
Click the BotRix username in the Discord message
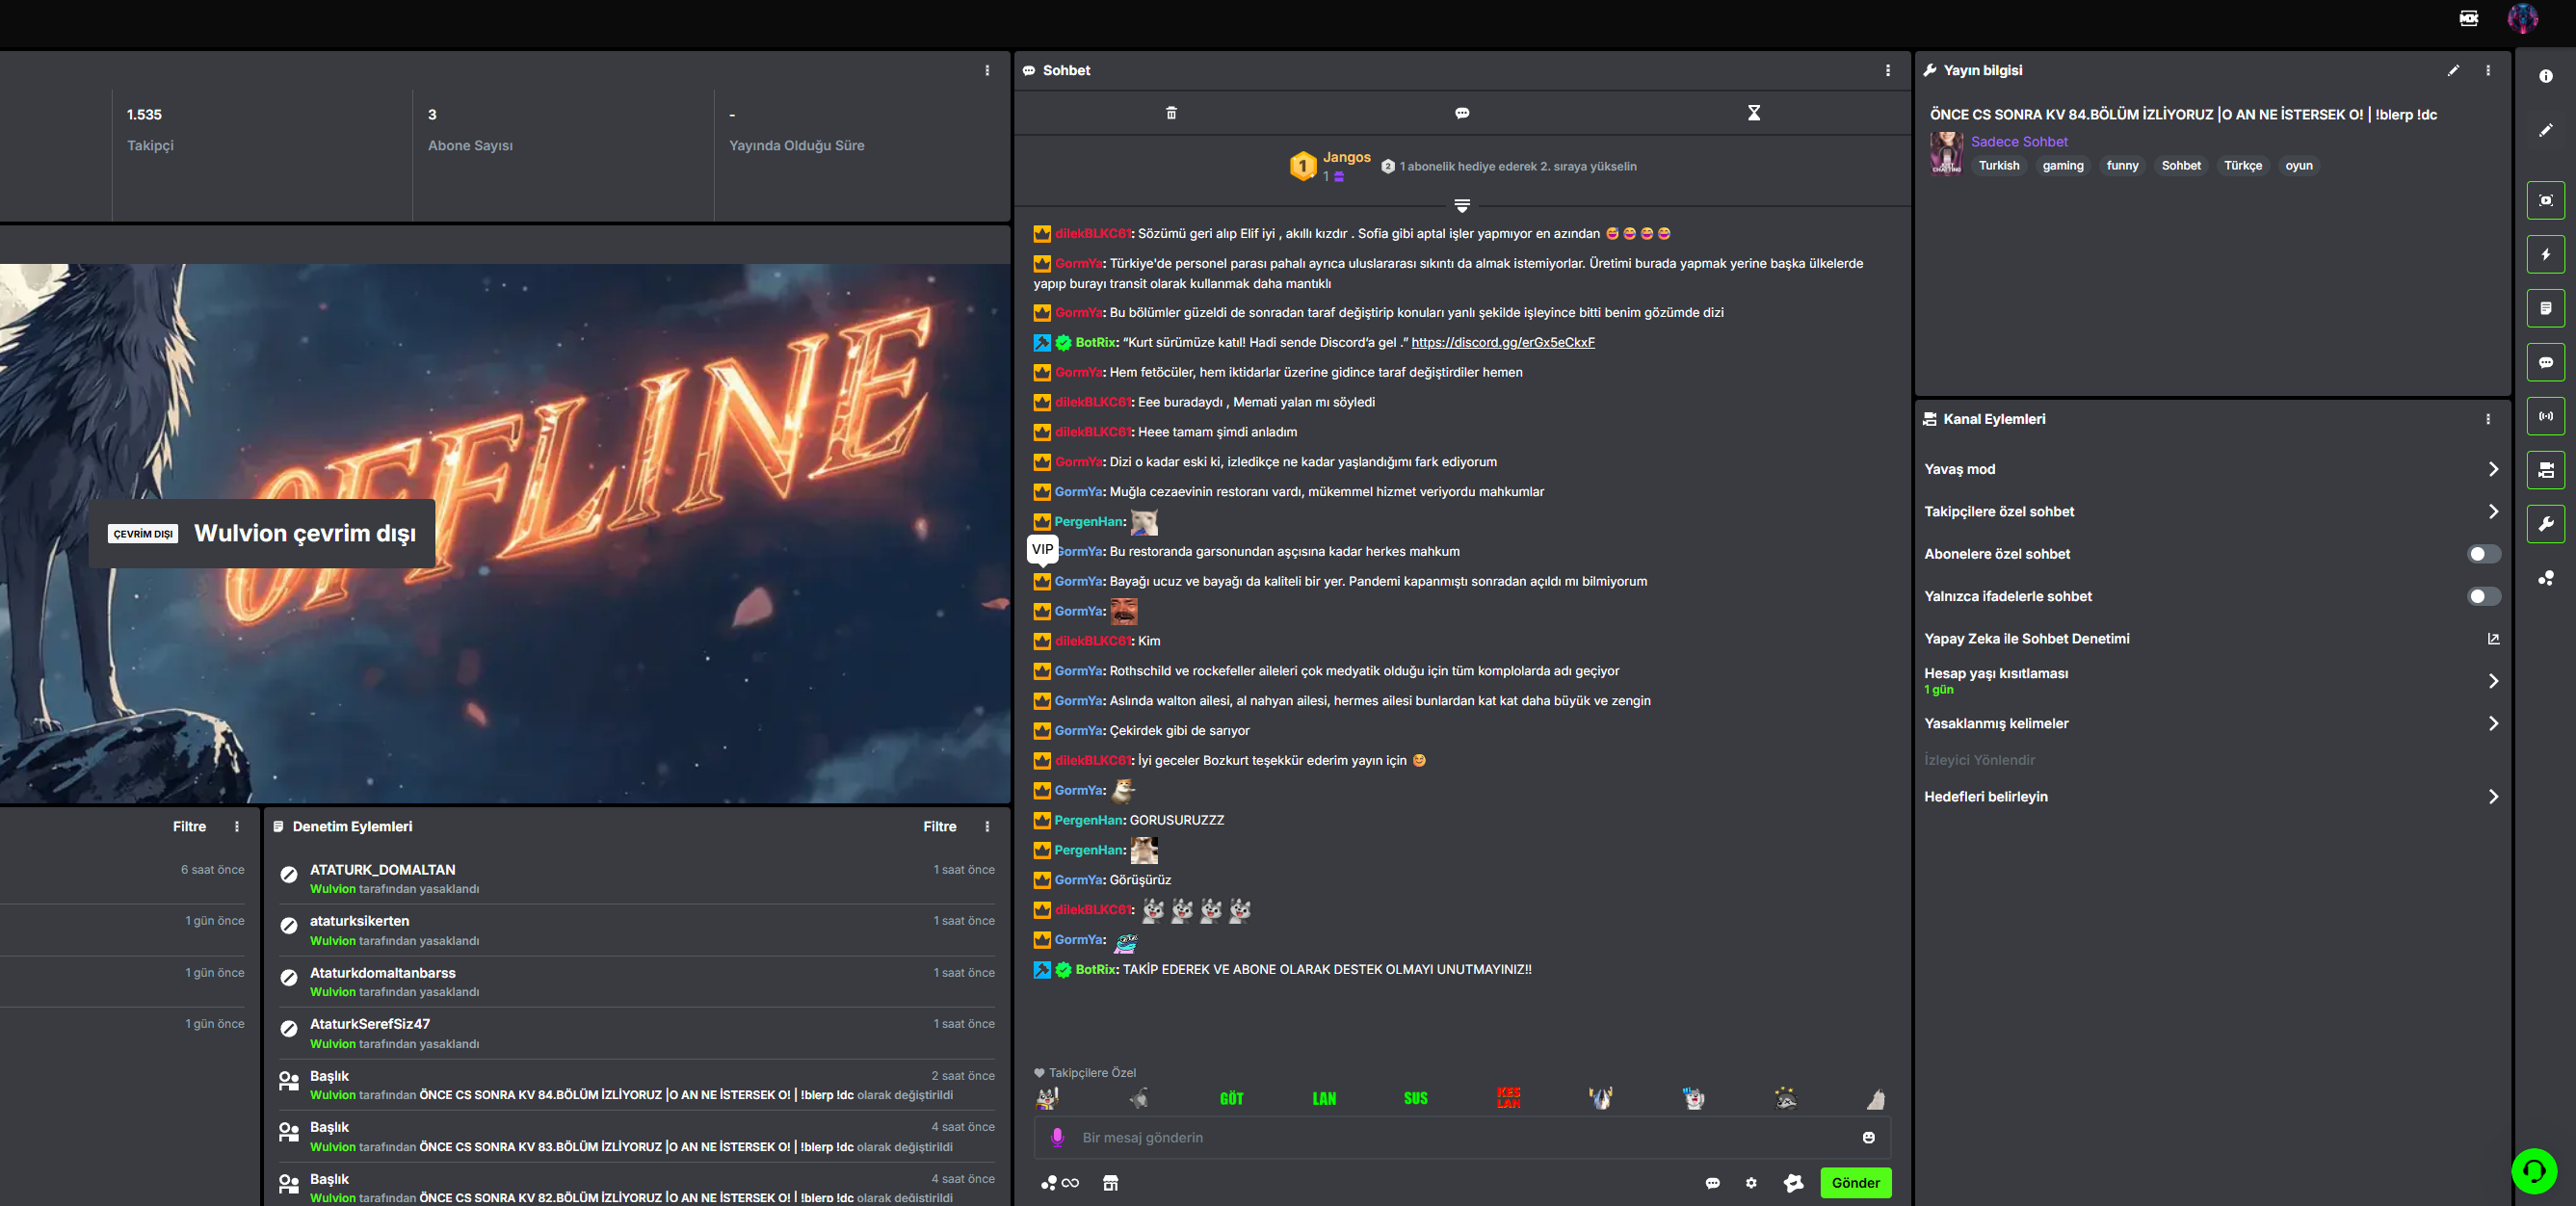click(1095, 342)
